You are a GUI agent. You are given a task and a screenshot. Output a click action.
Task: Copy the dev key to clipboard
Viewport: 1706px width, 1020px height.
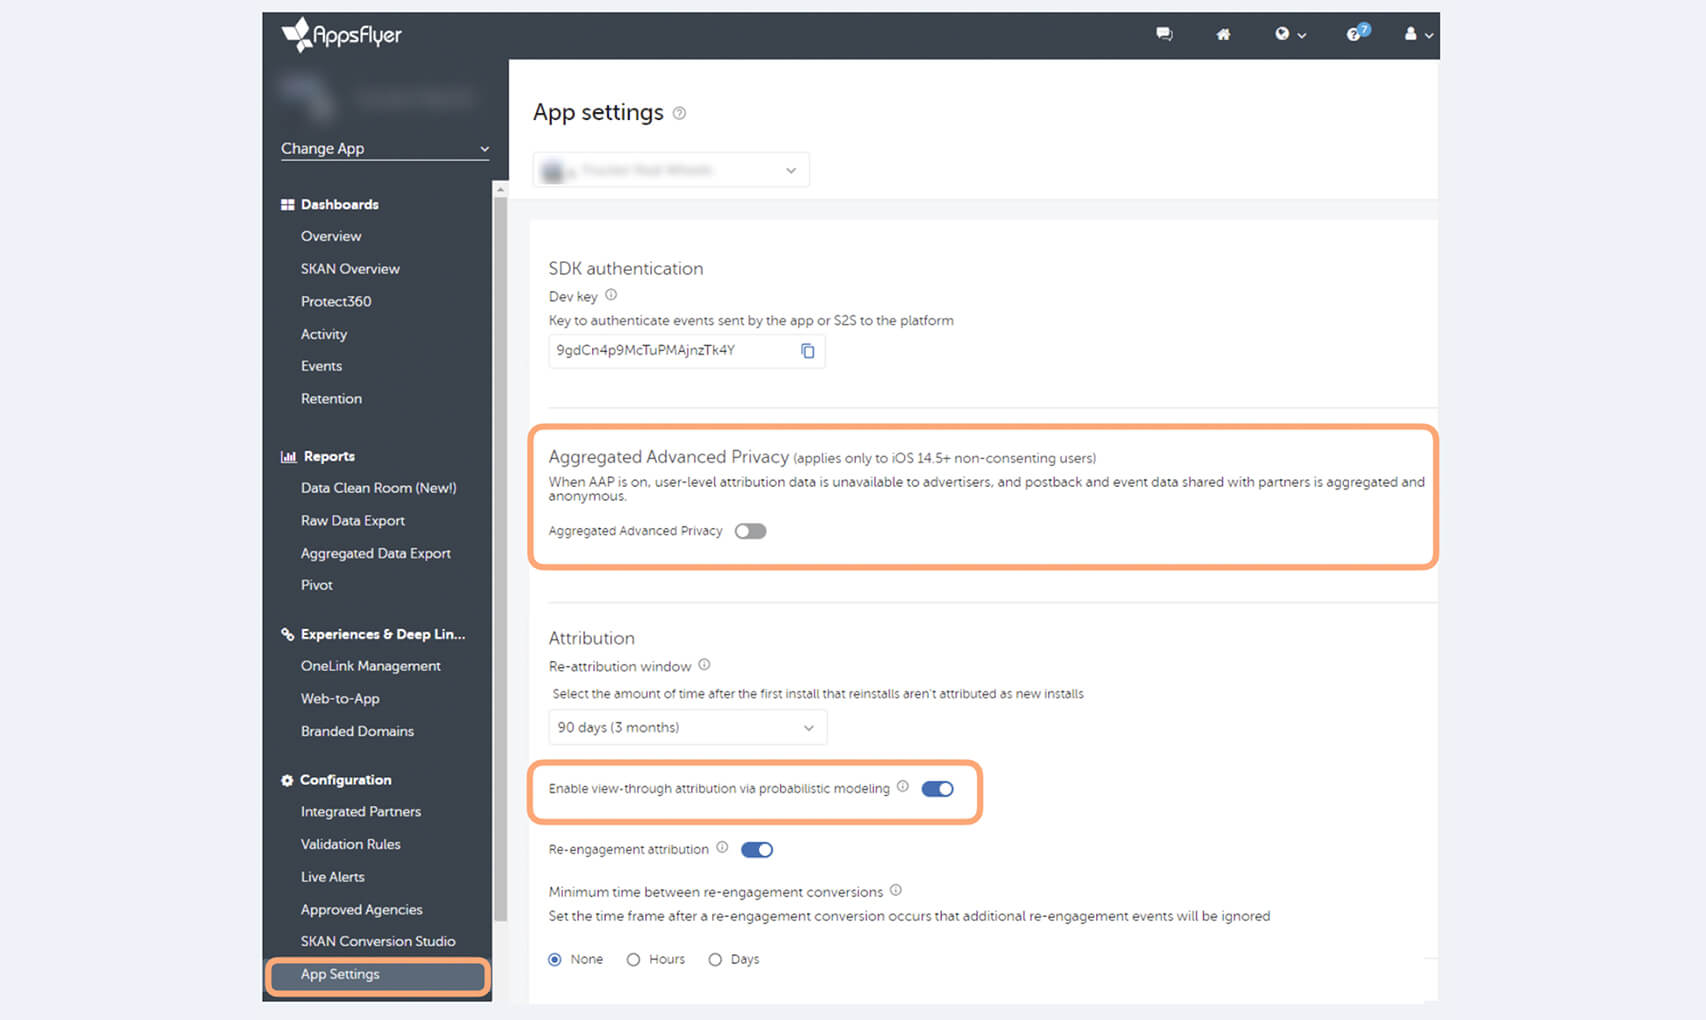808,351
